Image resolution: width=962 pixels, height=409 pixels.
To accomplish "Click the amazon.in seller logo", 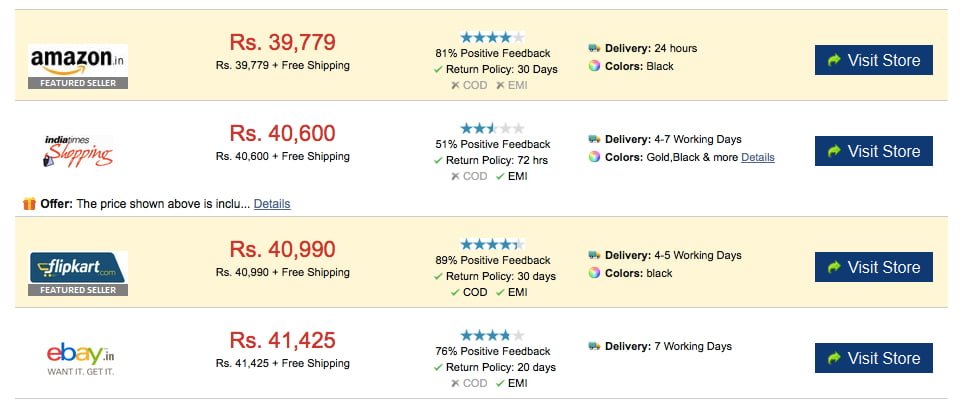I will point(78,66).
